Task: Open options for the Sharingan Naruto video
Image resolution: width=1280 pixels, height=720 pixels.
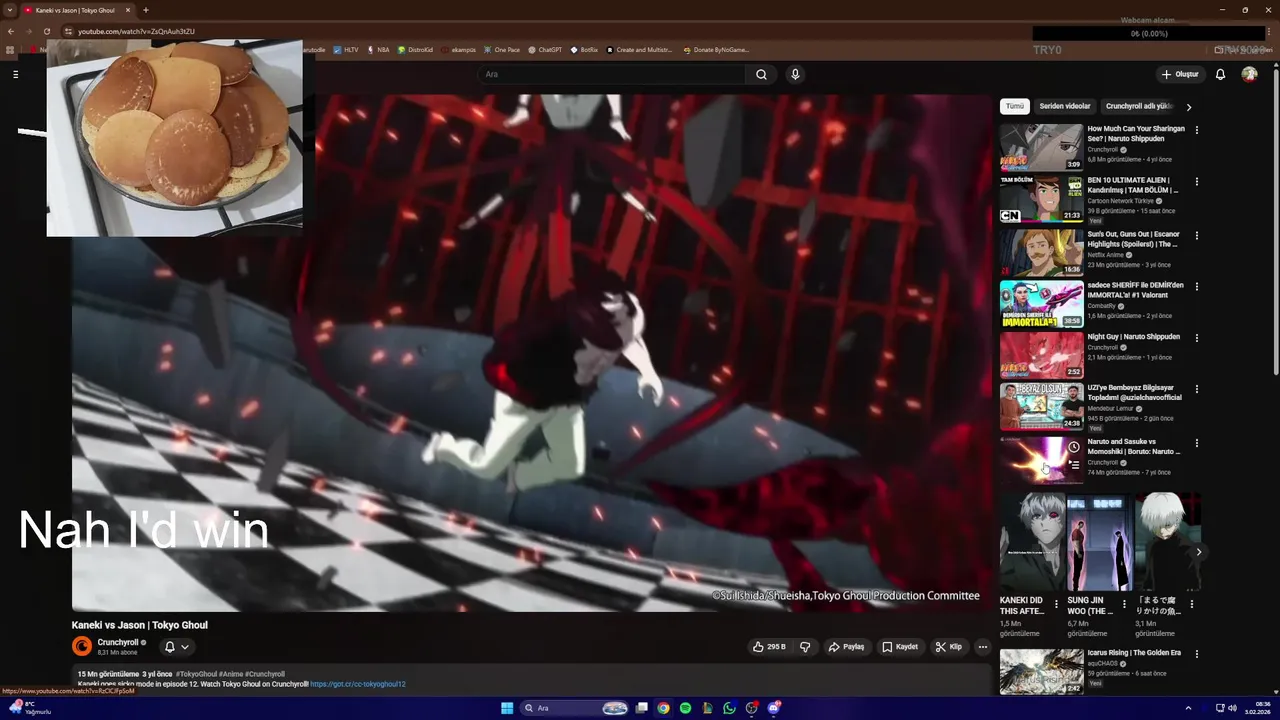Action: pos(1196,130)
